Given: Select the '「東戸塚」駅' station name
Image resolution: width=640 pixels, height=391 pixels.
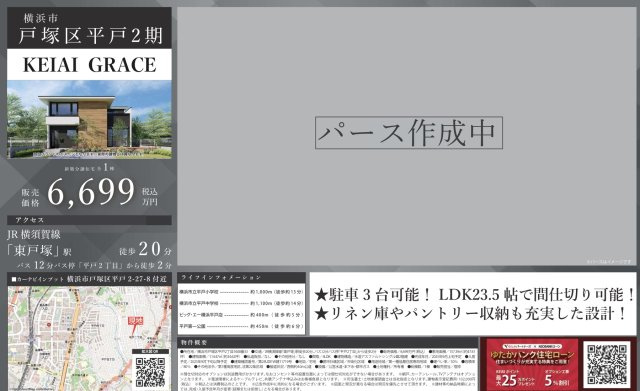Looking at the screenshot, I should click(x=39, y=251).
